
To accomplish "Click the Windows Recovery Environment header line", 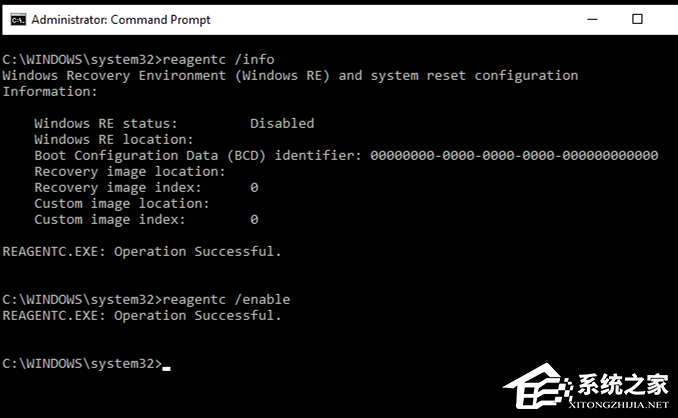I will [x=290, y=75].
